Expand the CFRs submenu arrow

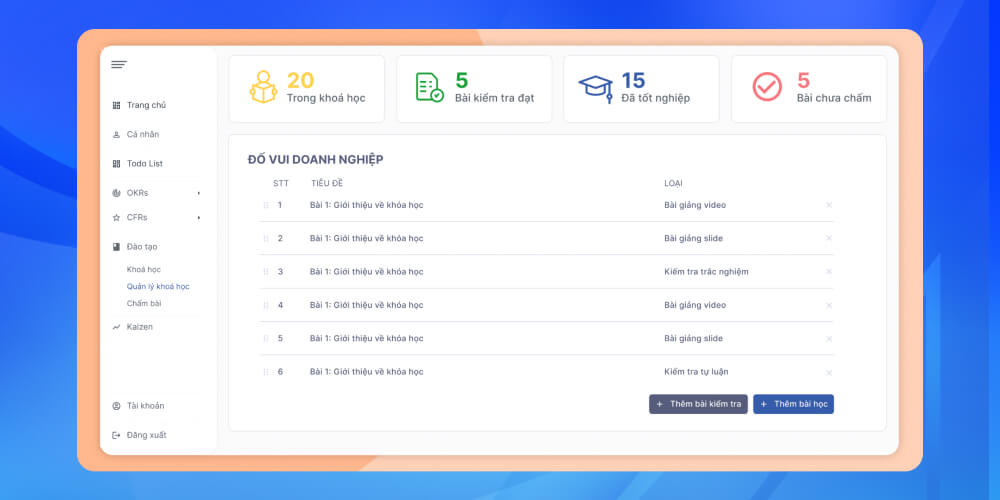(199, 218)
